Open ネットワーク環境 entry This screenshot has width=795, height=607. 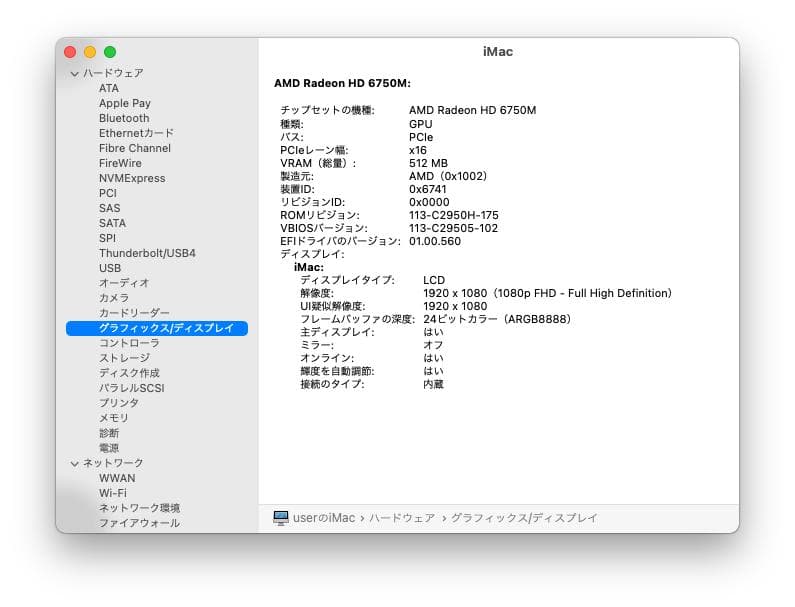tap(139, 508)
